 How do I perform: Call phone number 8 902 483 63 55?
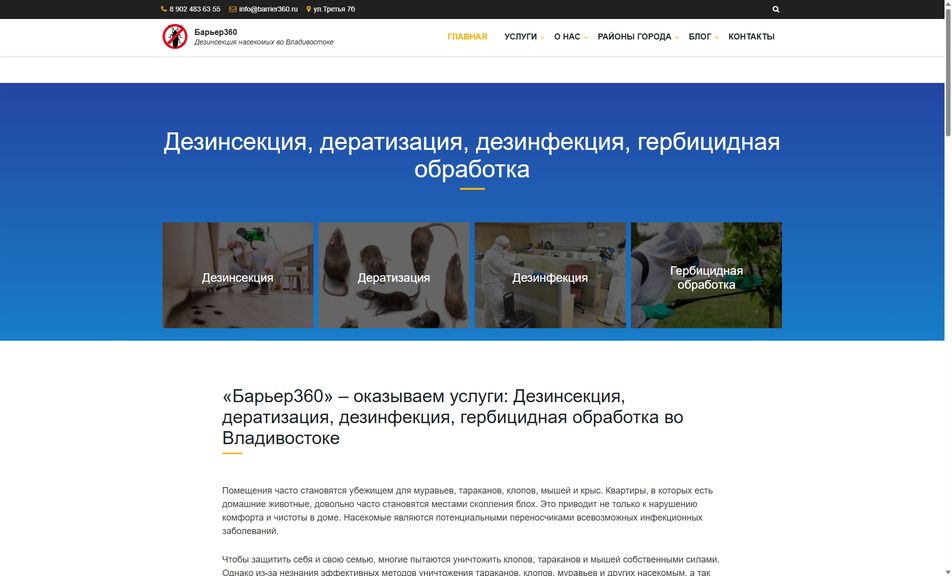click(x=194, y=9)
